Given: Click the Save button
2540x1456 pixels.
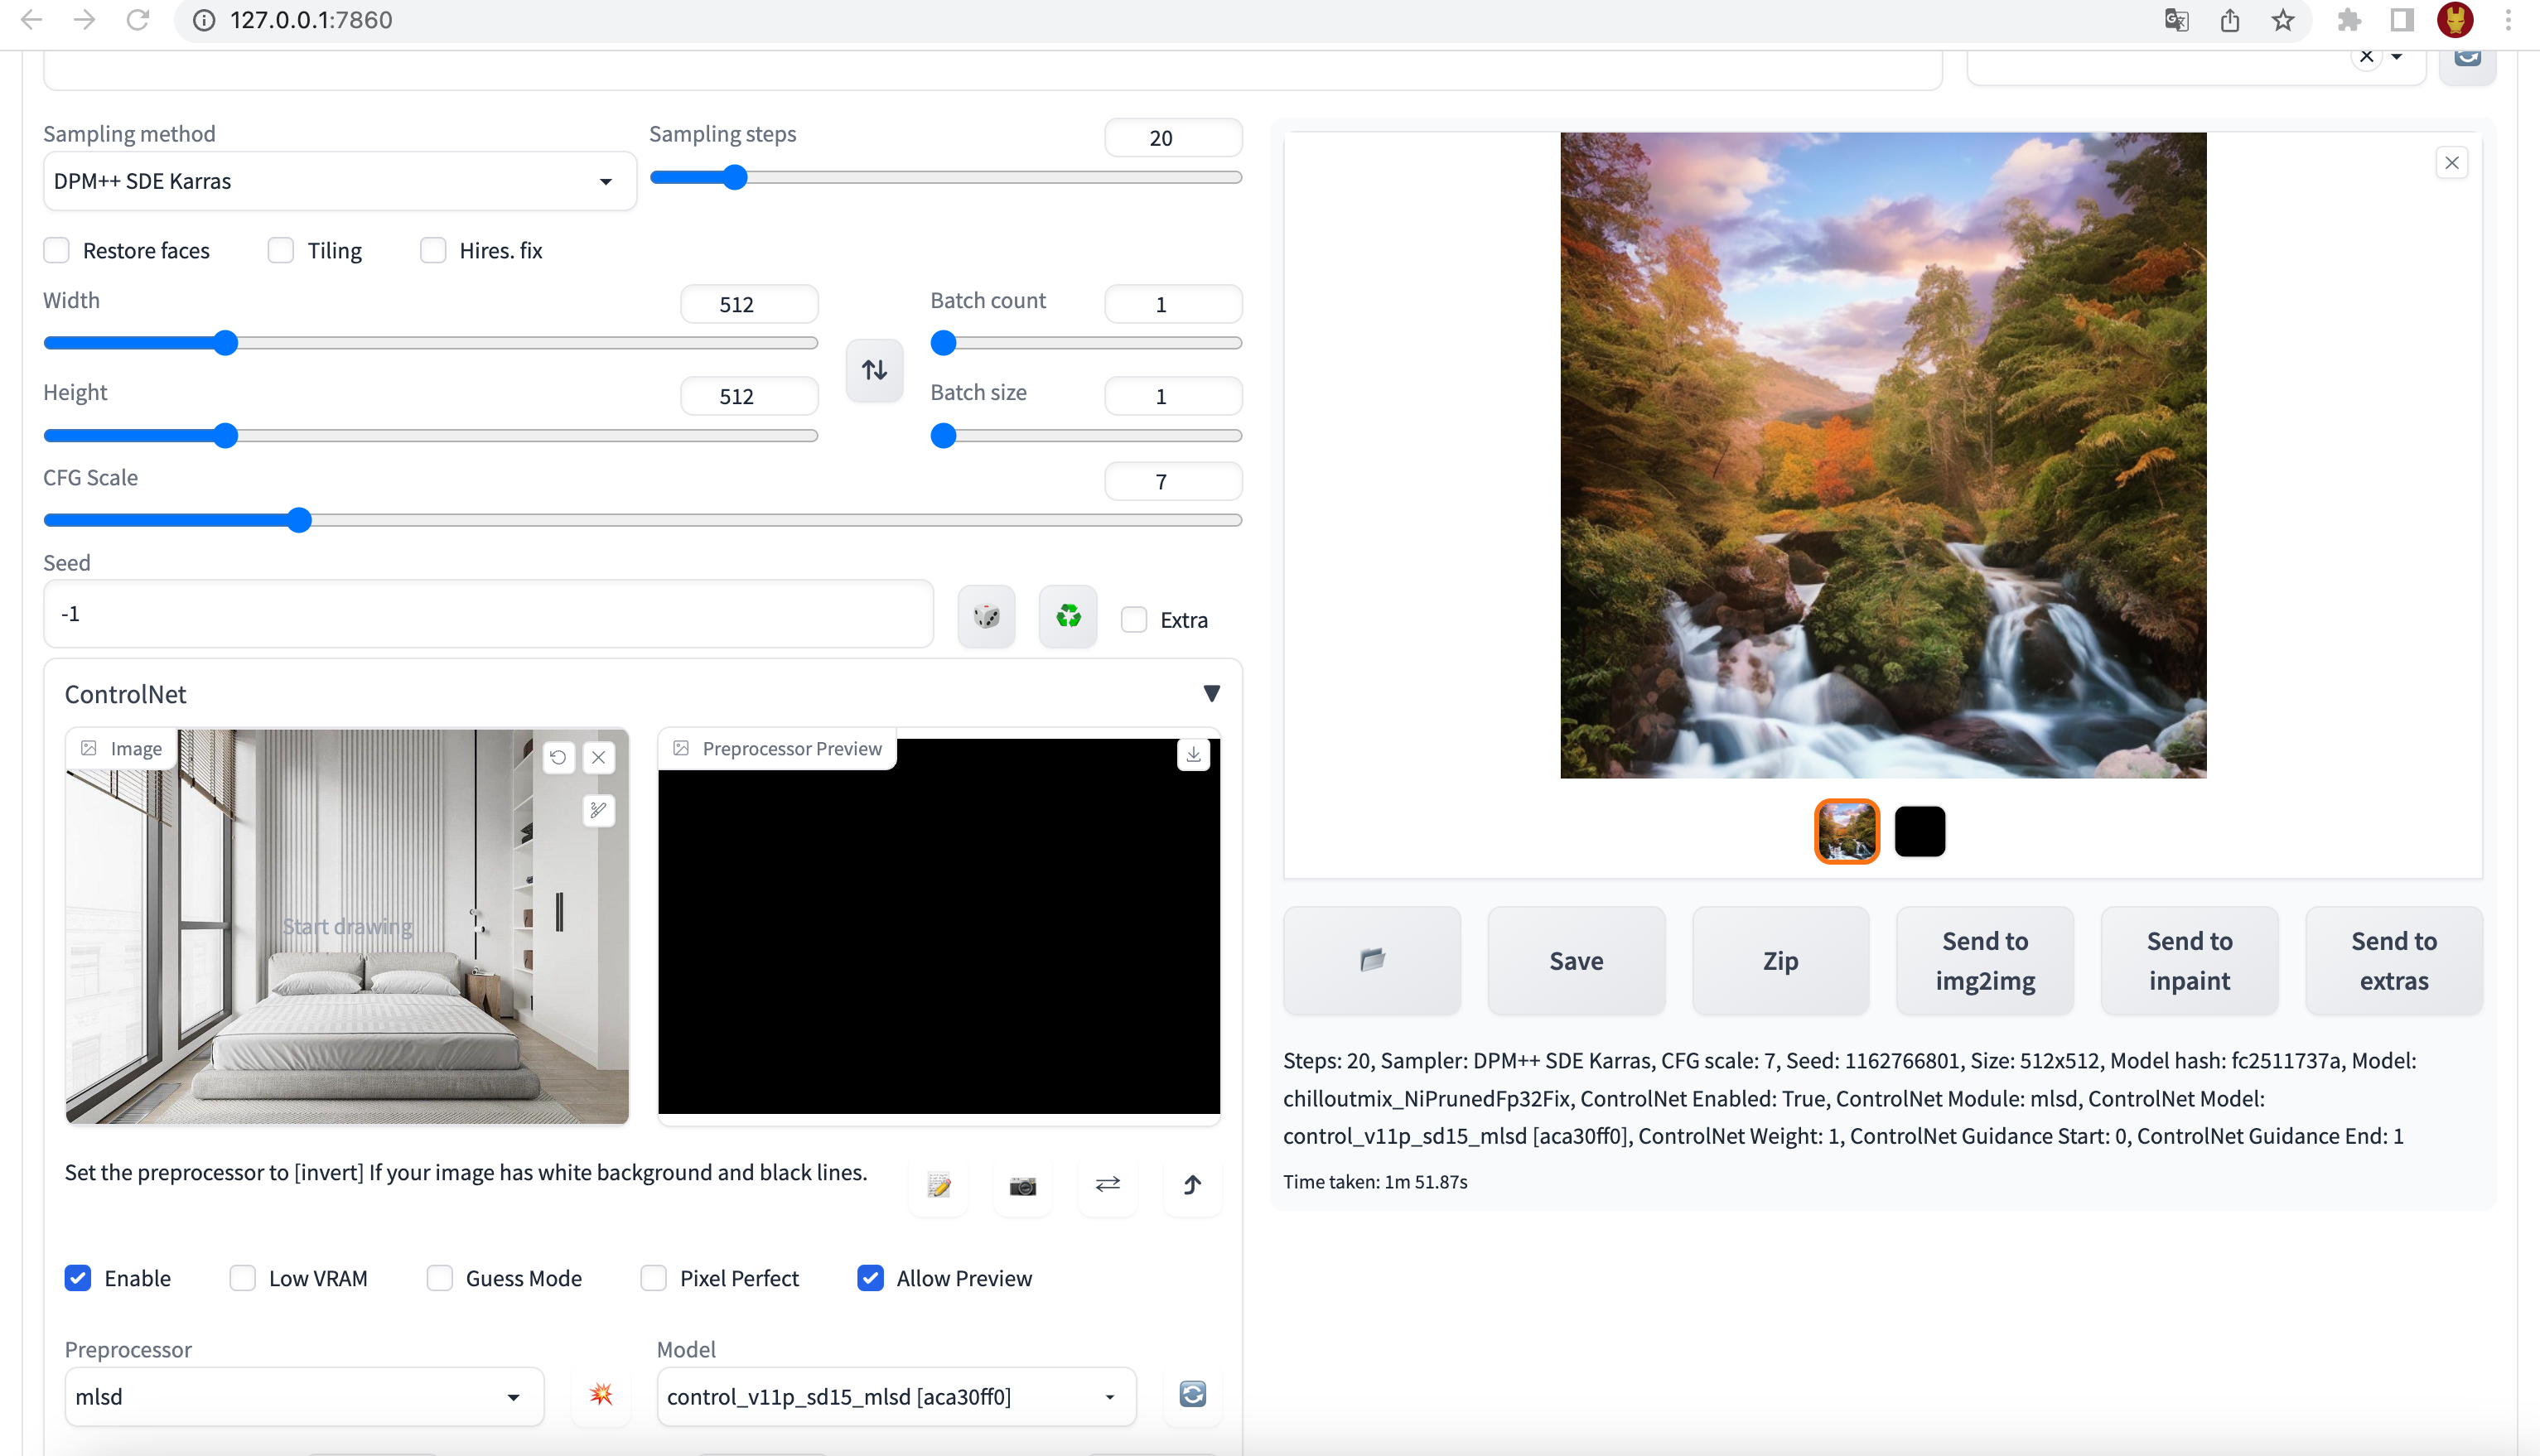Looking at the screenshot, I should [x=1575, y=960].
